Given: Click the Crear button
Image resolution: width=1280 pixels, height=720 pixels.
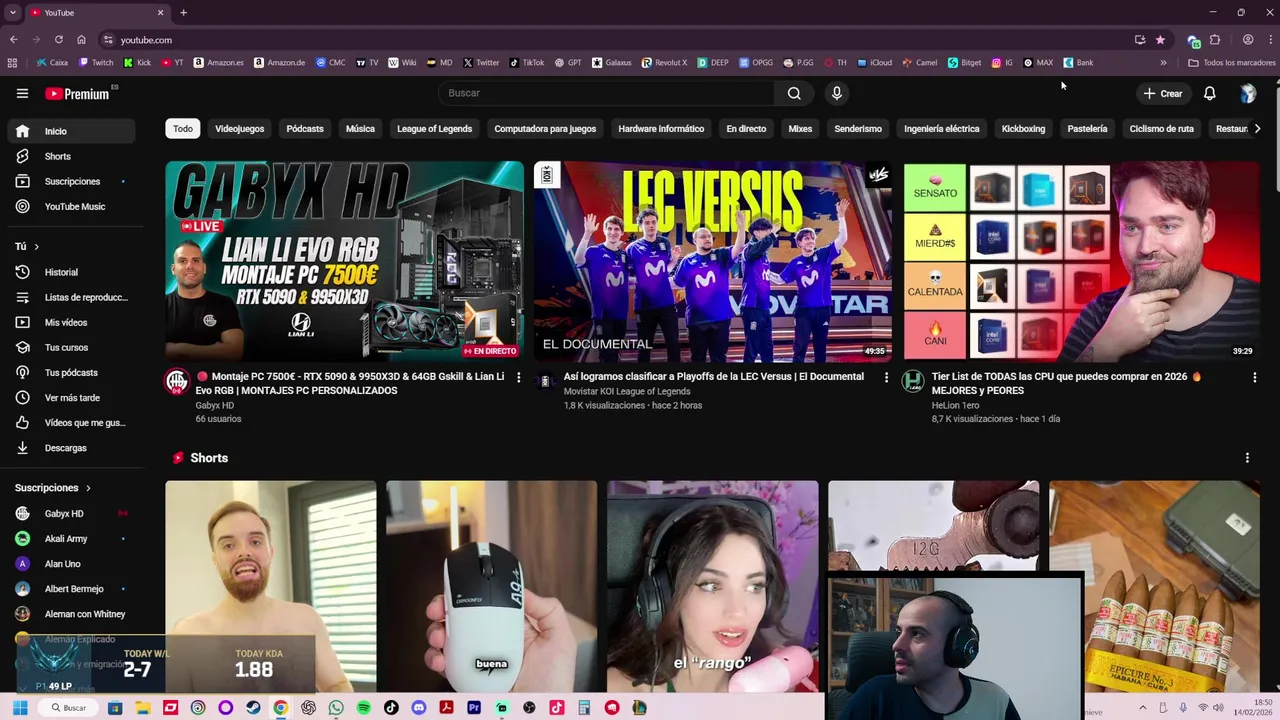Looking at the screenshot, I should tap(1163, 93).
